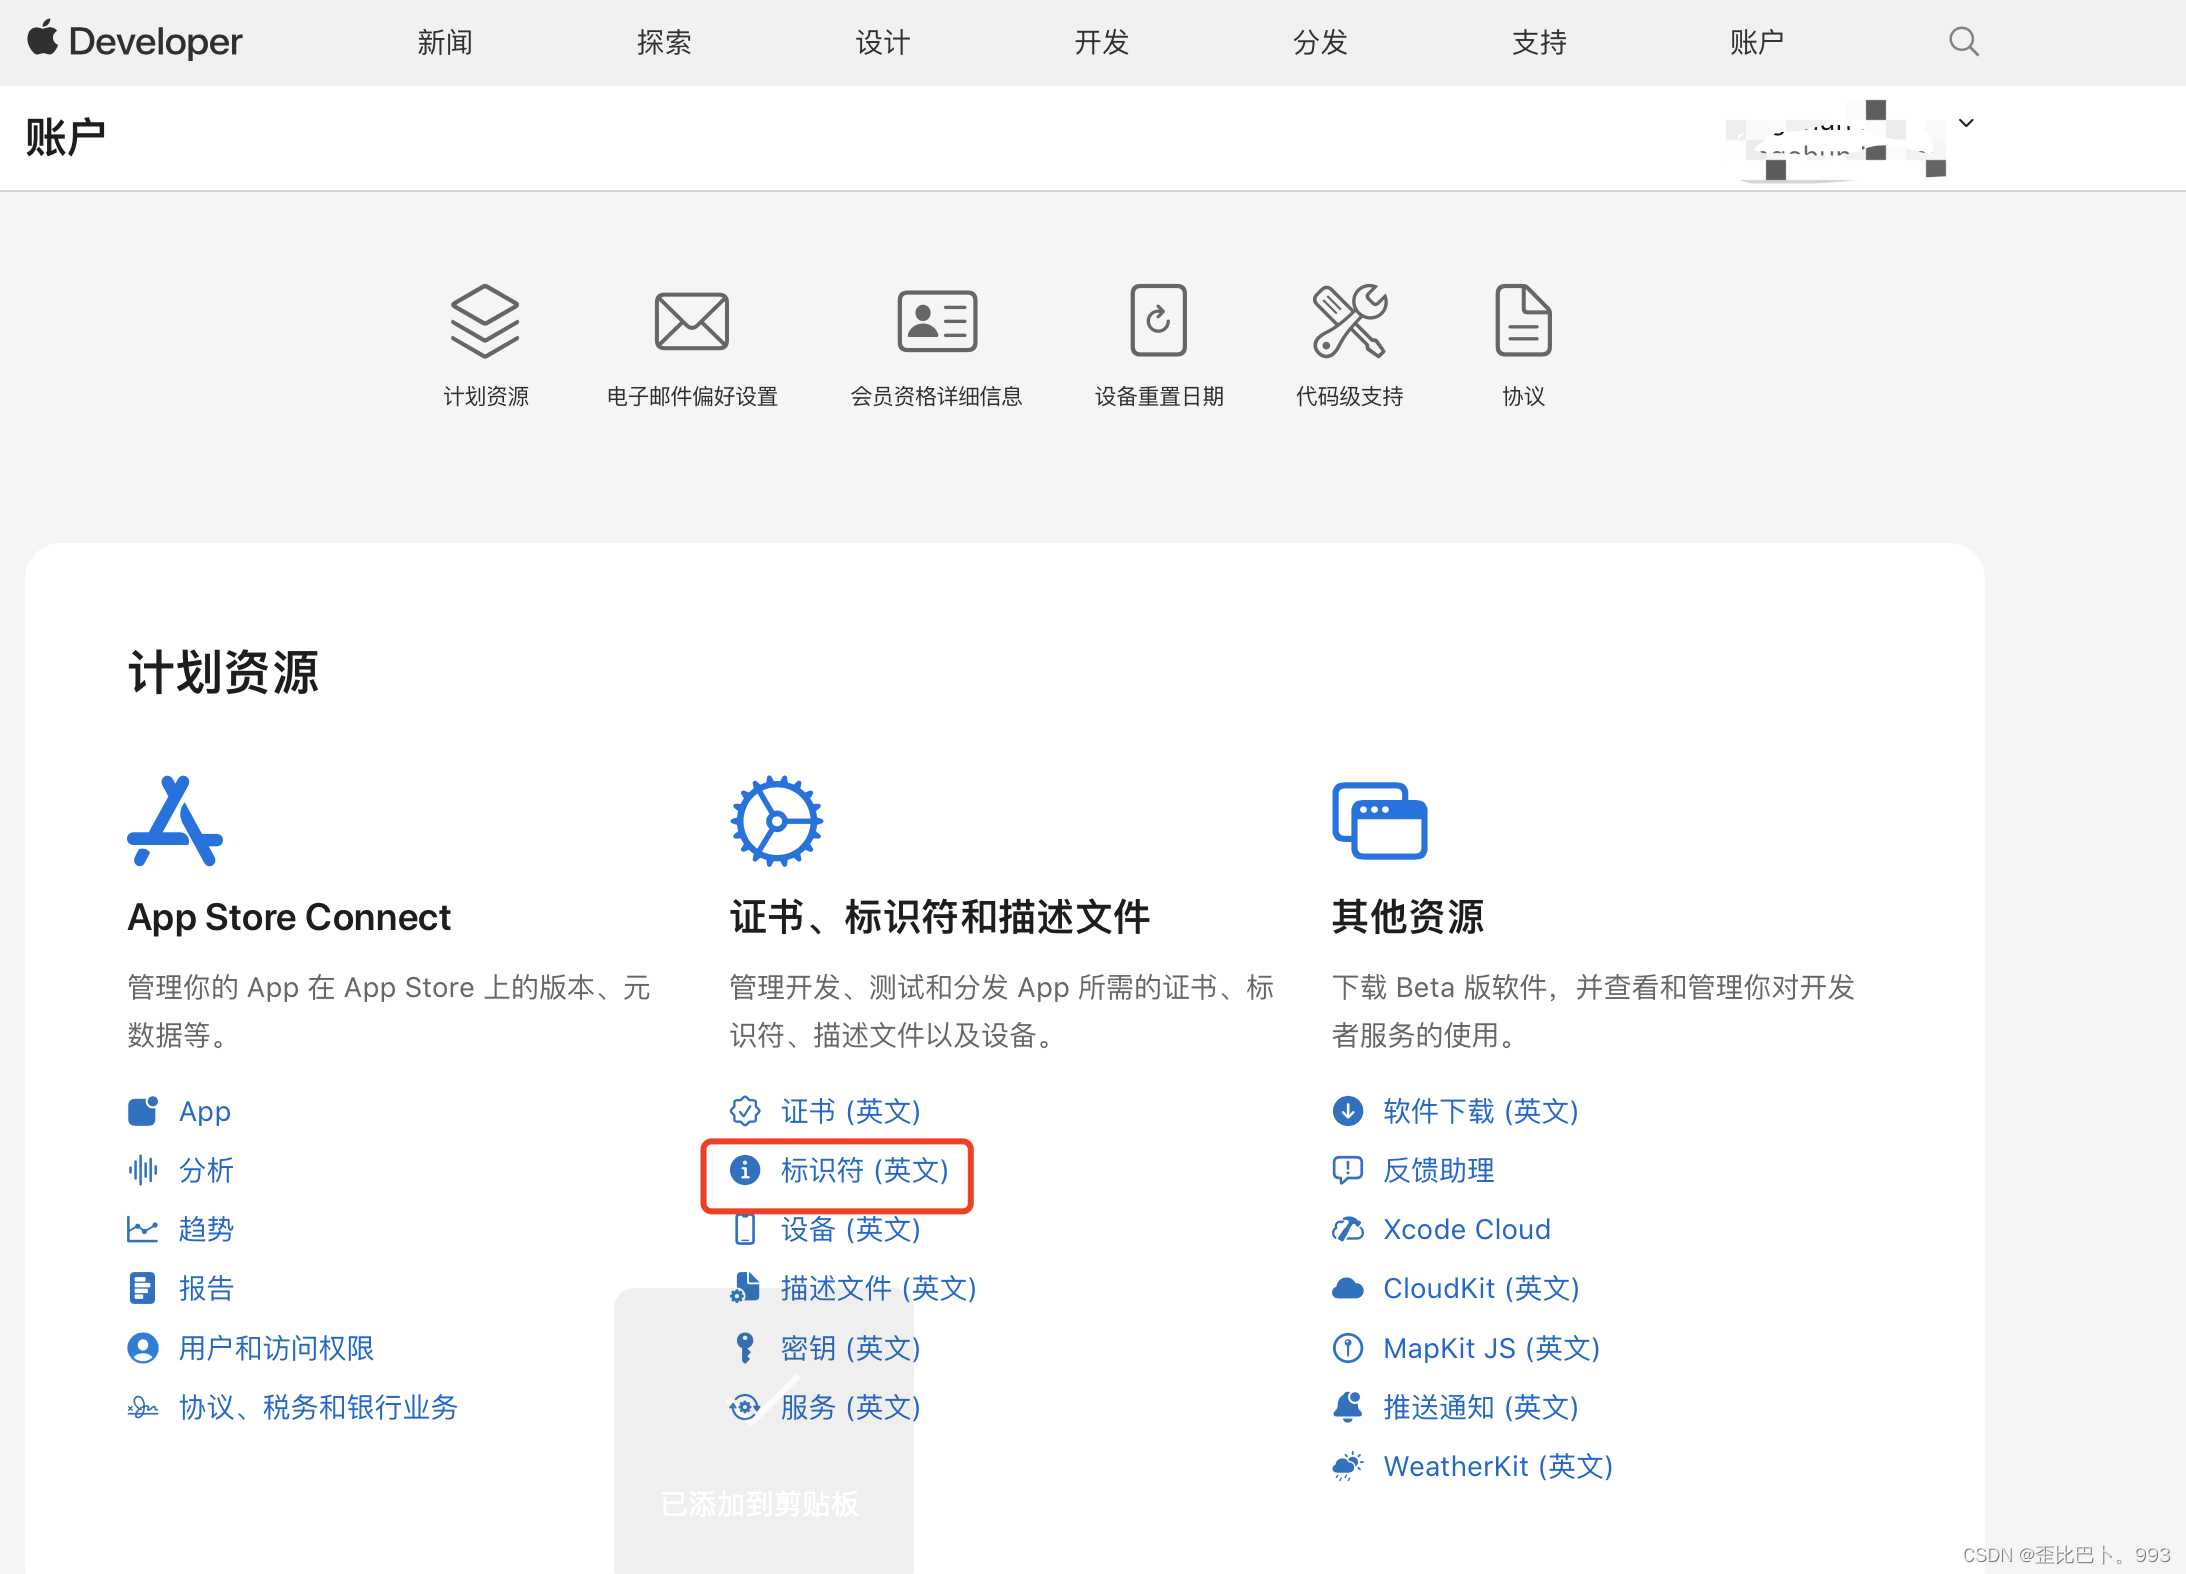Viewport: 2186px width, 1574px height.
Task: Open the 证书 (英文) link
Action: click(x=850, y=1111)
